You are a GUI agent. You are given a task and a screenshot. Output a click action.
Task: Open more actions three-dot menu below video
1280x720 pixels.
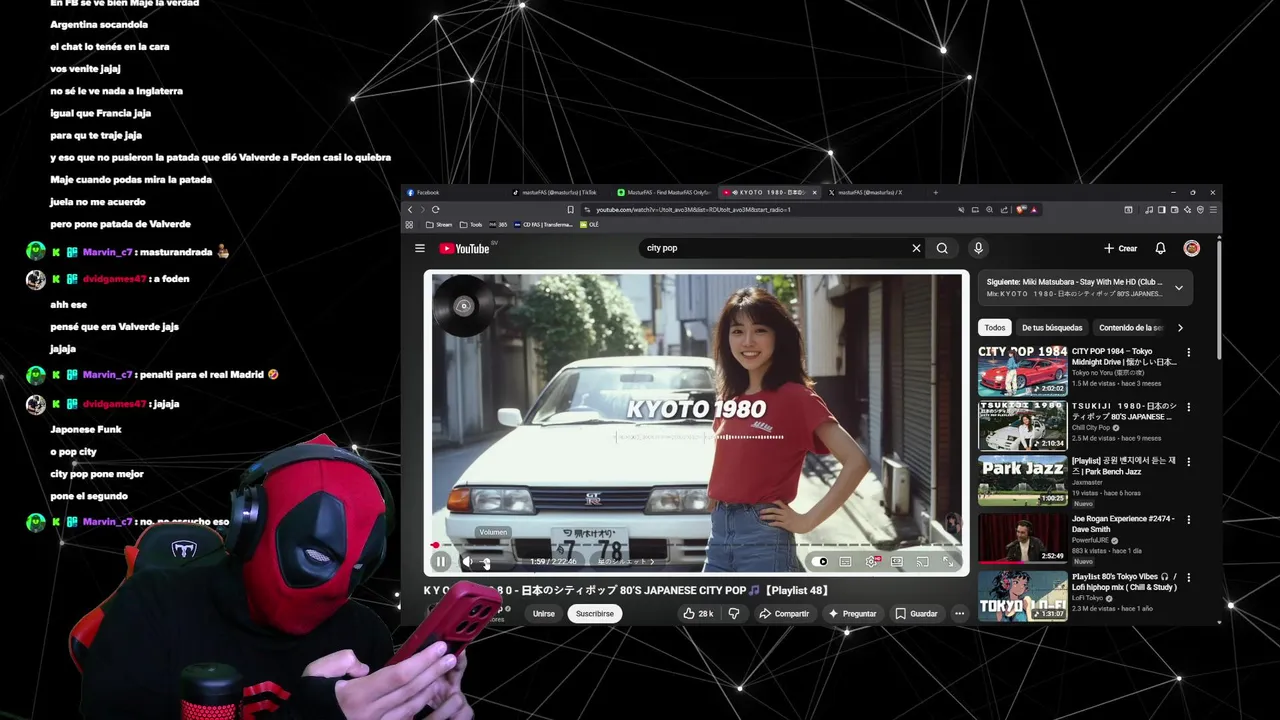click(959, 613)
